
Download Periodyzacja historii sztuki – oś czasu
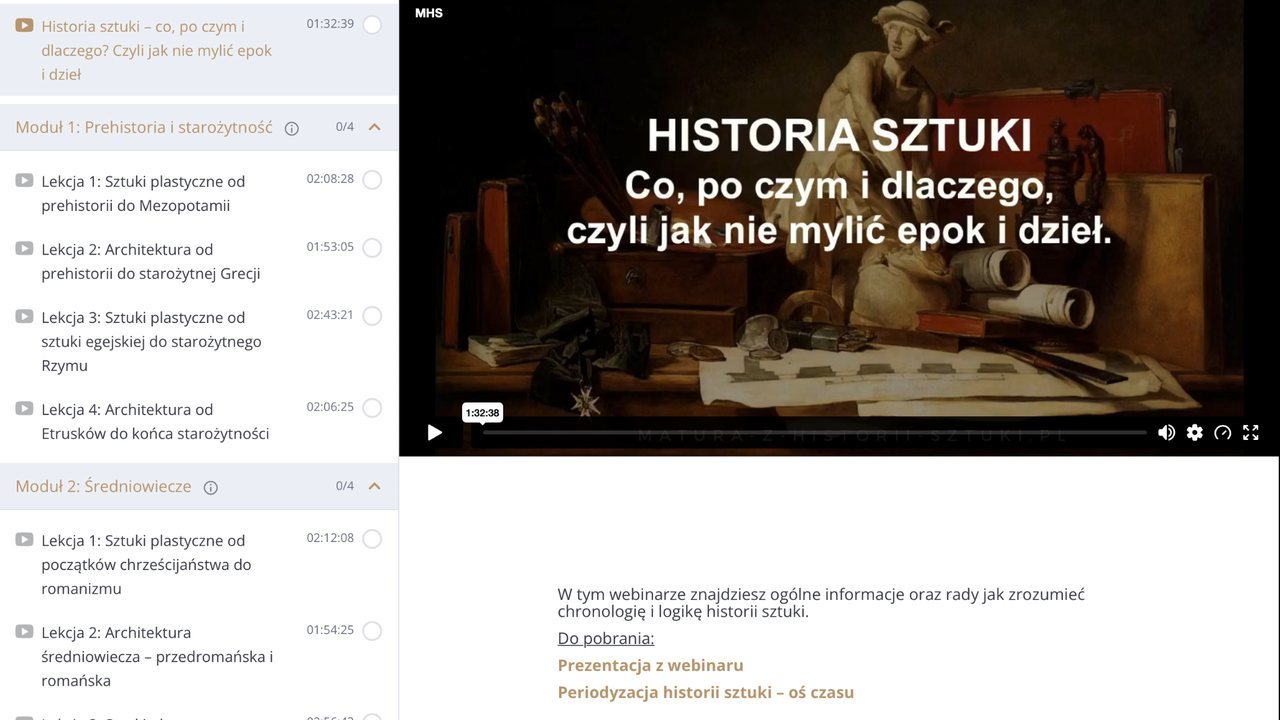click(705, 692)
